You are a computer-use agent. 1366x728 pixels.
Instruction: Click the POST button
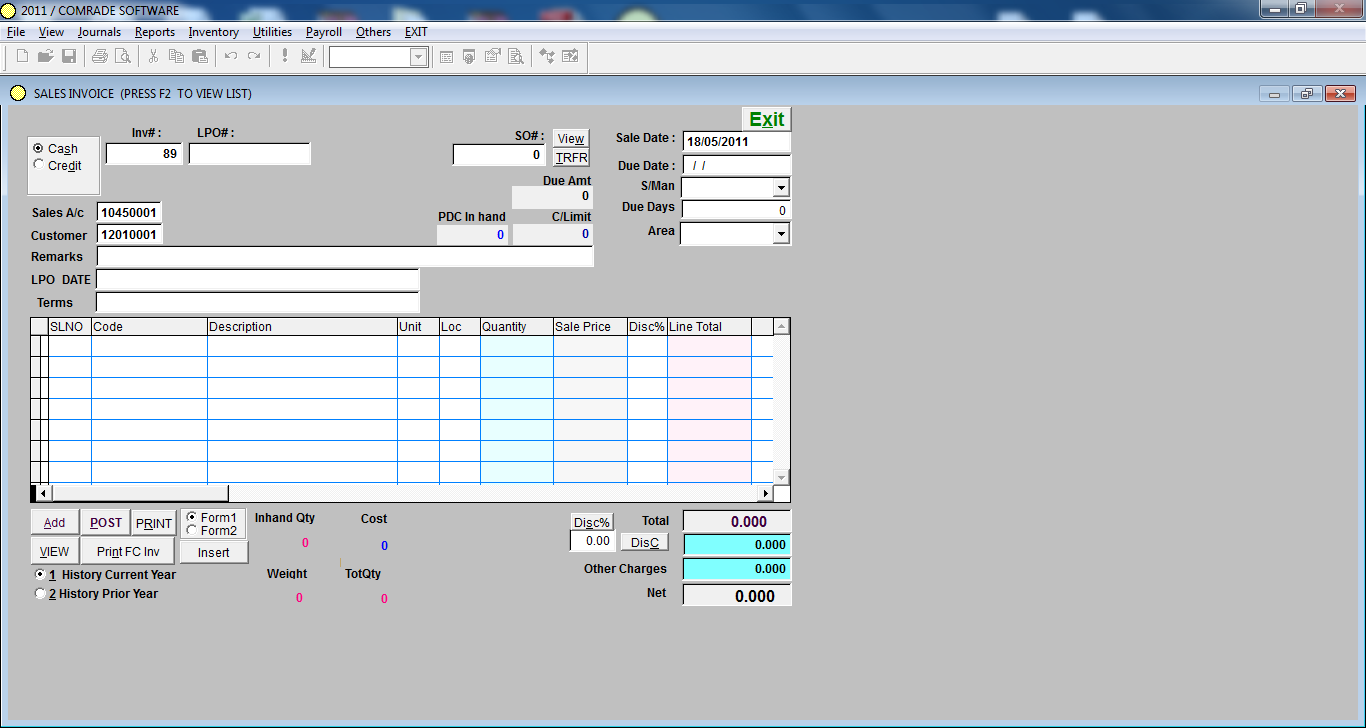click(x=104, y=522)
